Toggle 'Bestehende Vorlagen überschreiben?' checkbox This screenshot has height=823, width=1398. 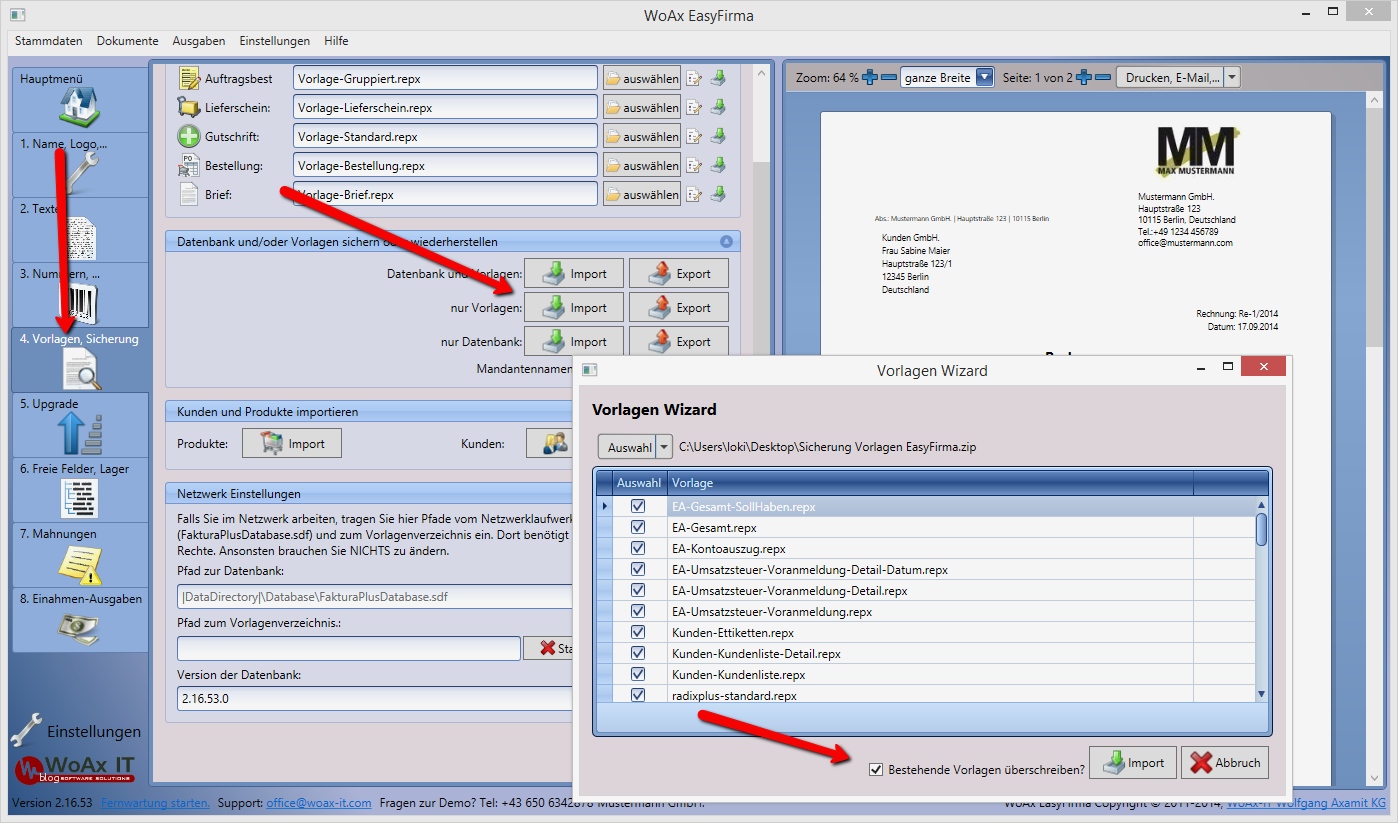point(877,769)
